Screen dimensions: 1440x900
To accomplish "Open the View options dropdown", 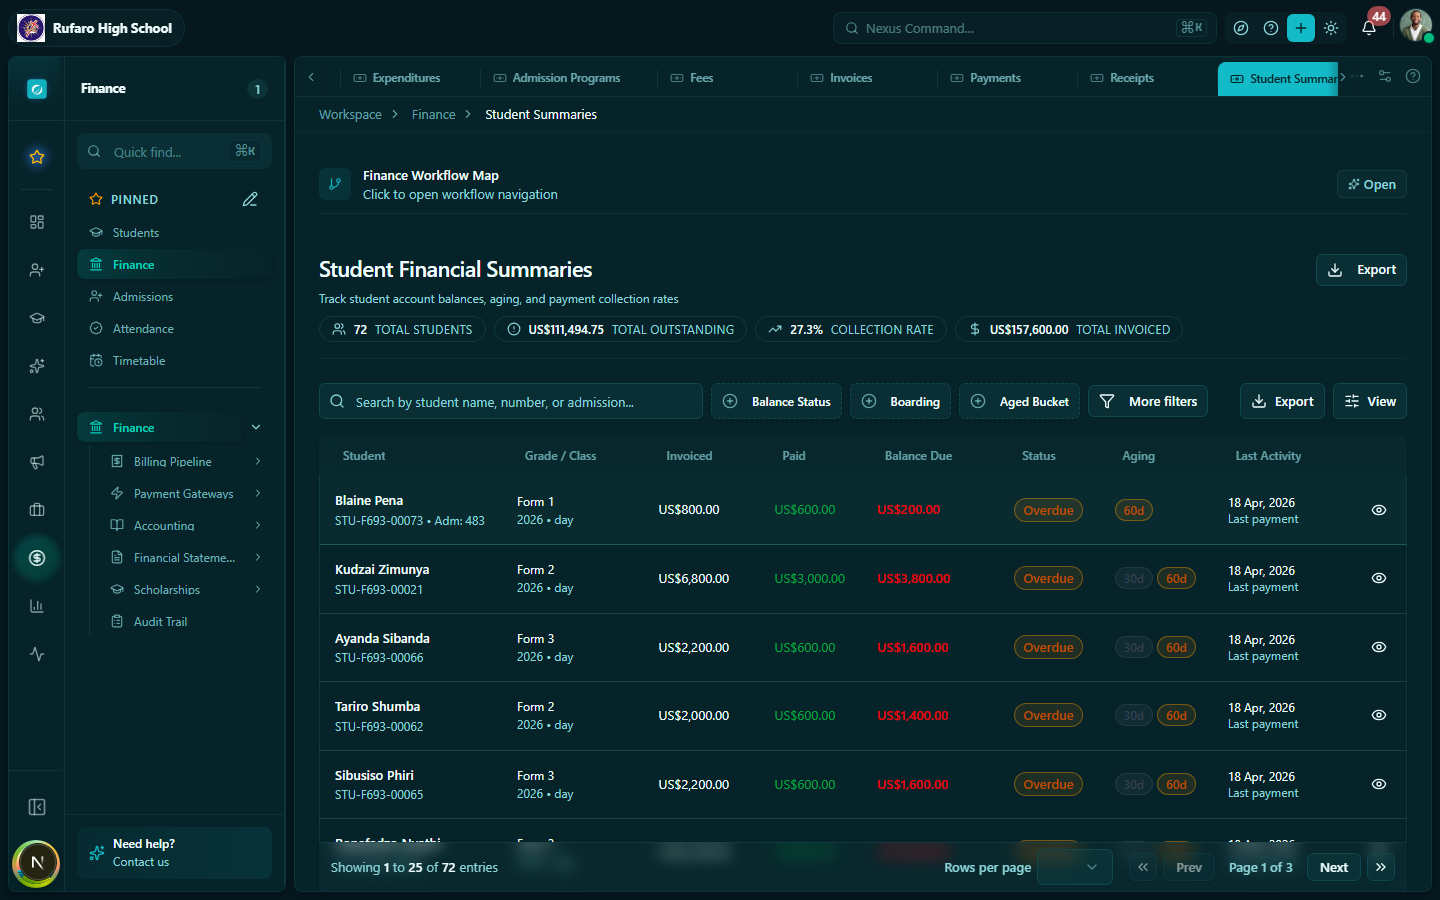I will click(x=1370, y=401).
